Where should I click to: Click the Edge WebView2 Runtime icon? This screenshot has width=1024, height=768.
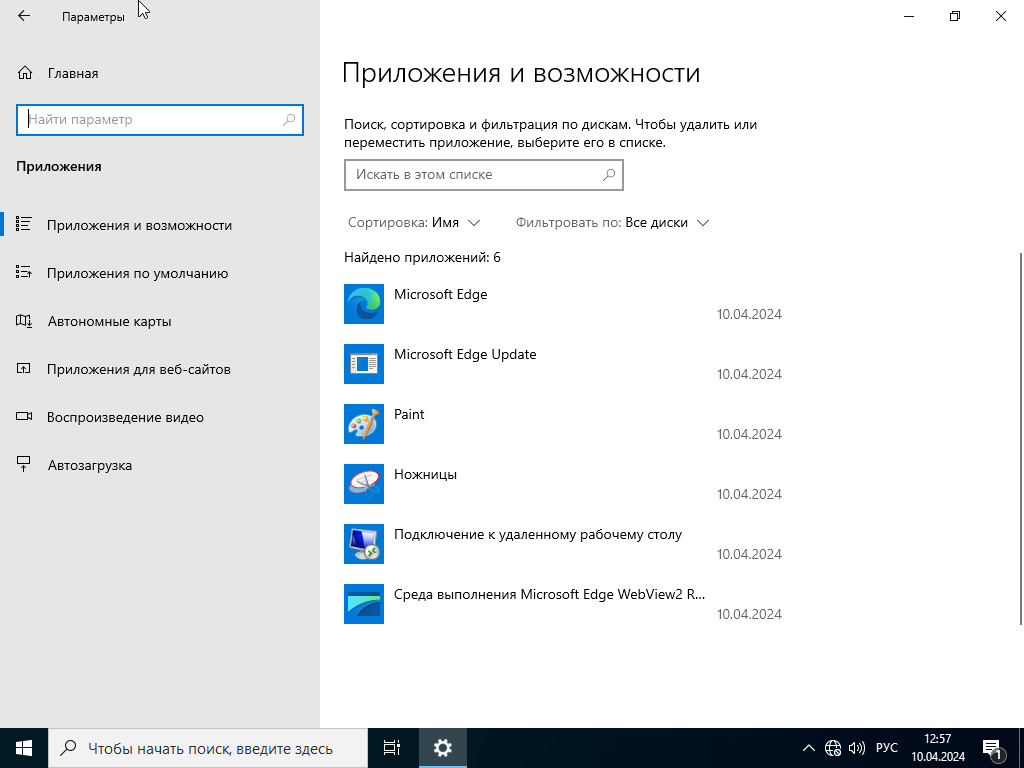click(364, 604)
